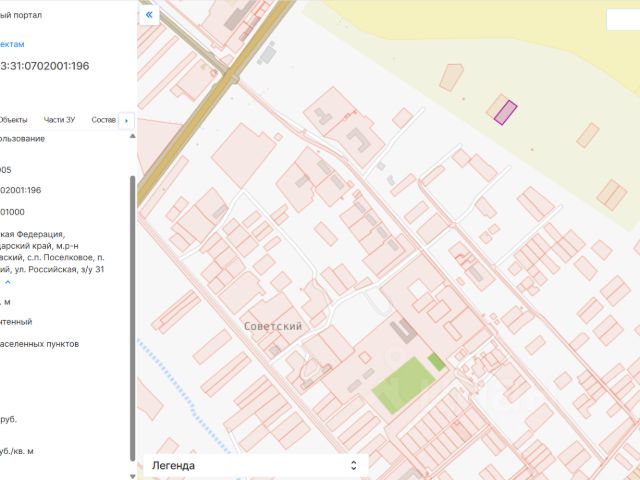Click the panel scrollbar up arrow
Viewport: 640px width, 480px height.
[132, 136]
